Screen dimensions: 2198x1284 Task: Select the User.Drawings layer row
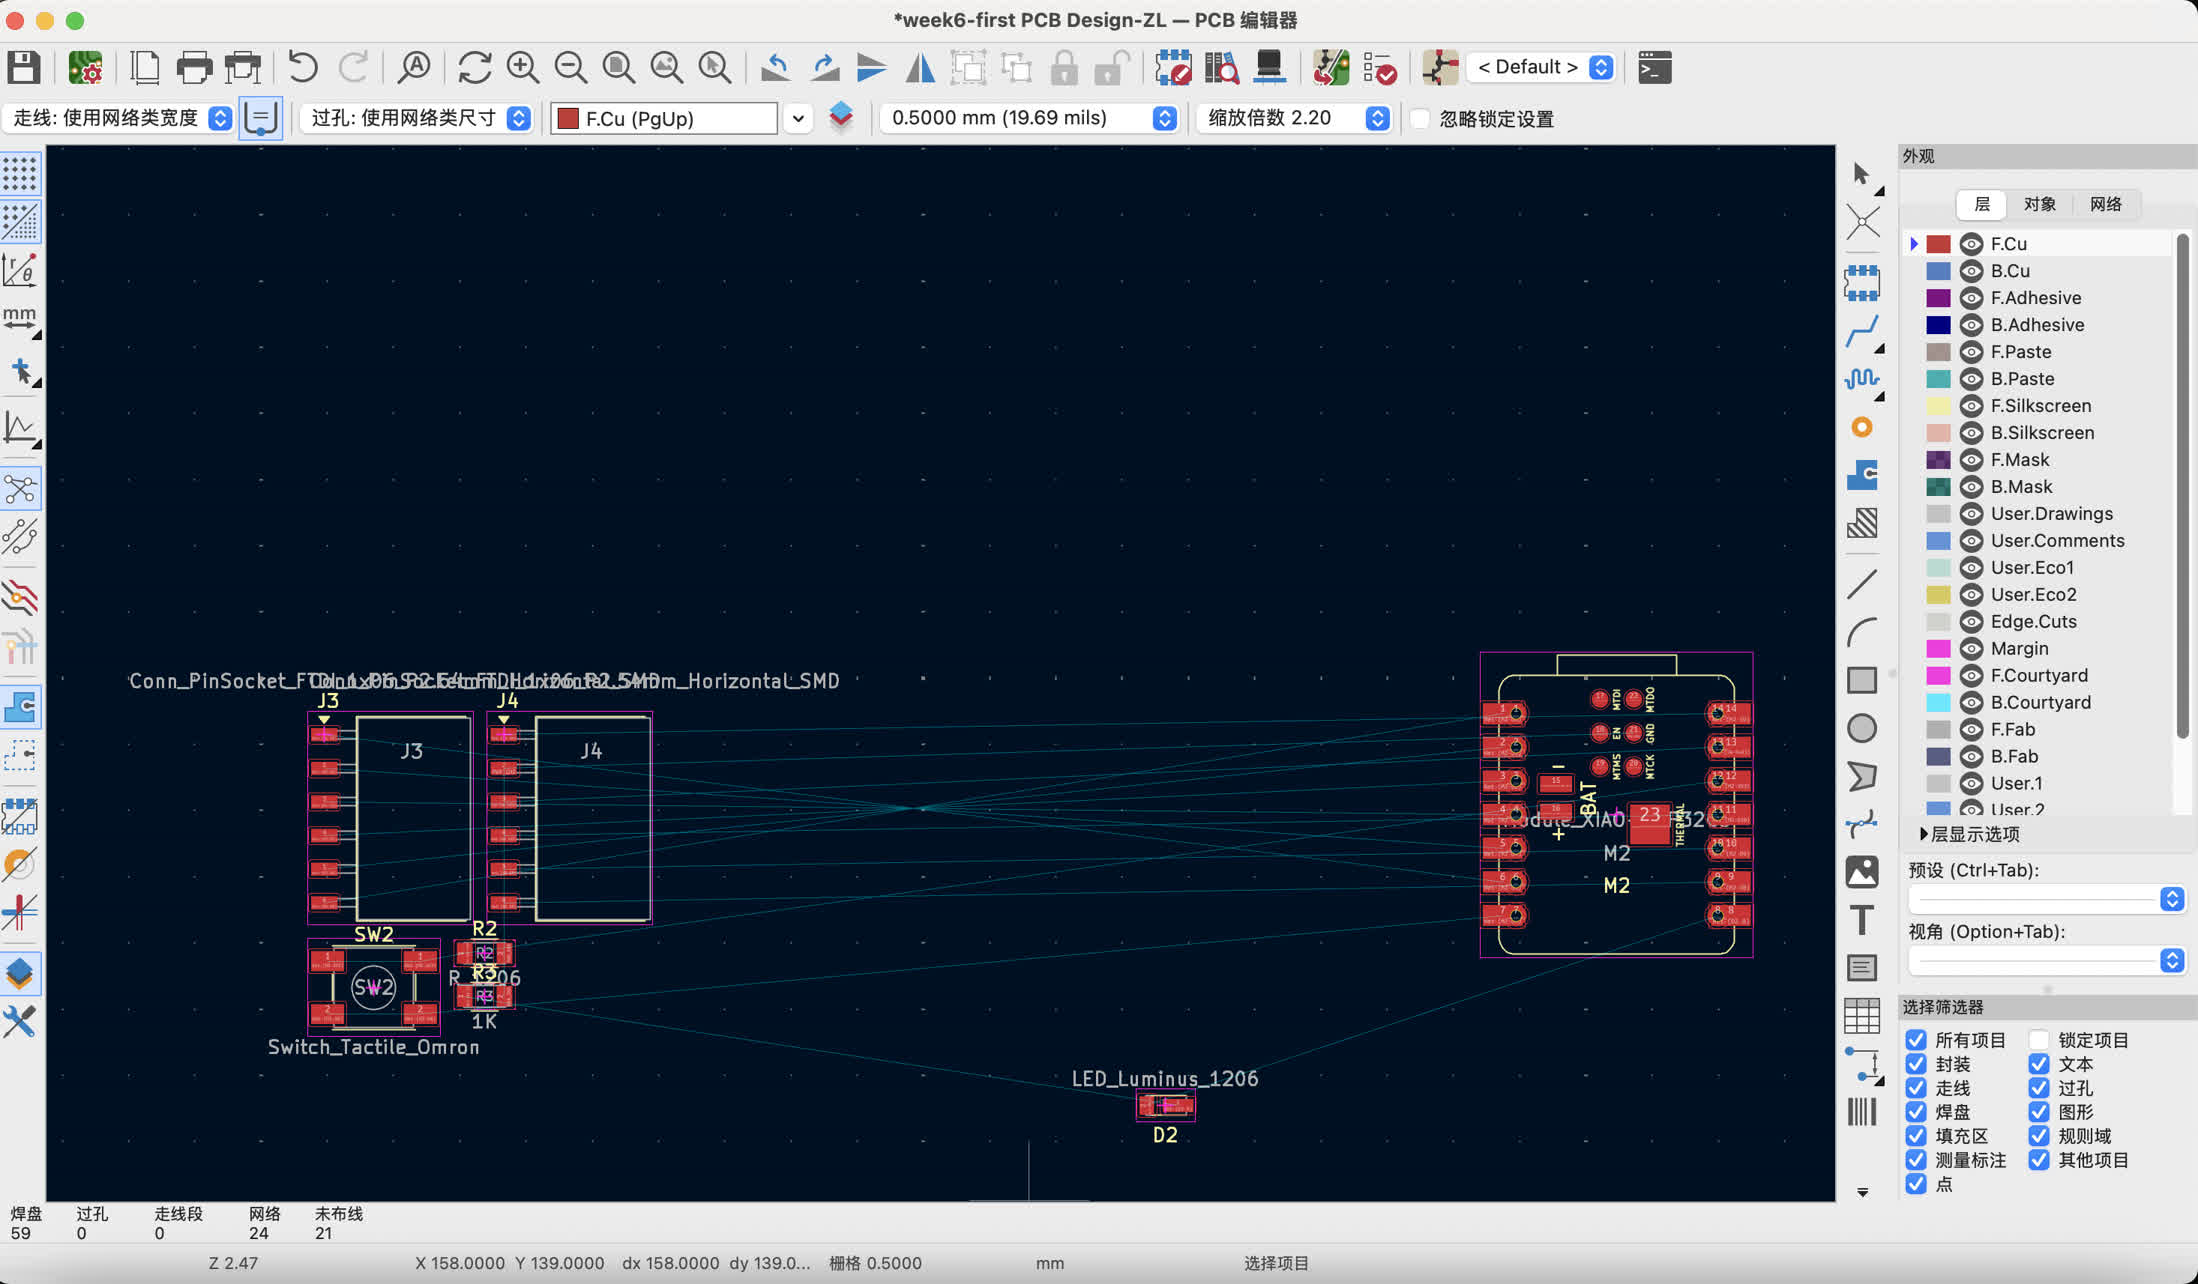[2040, 514]
